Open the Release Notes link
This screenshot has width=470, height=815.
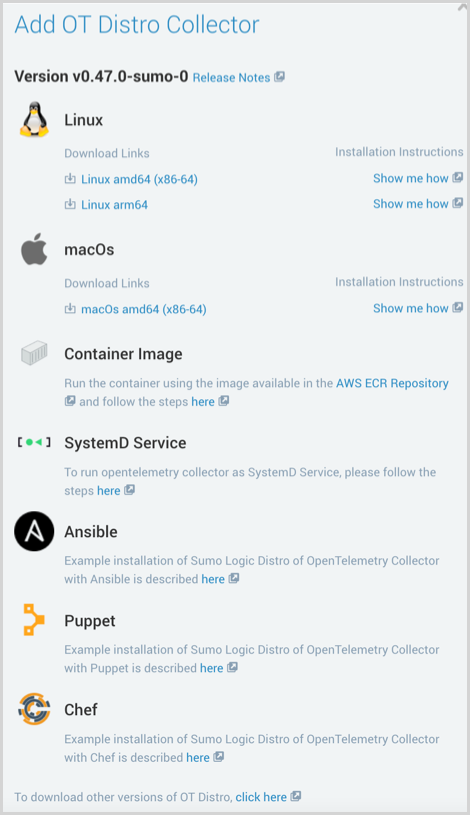(x=231, y=77)
